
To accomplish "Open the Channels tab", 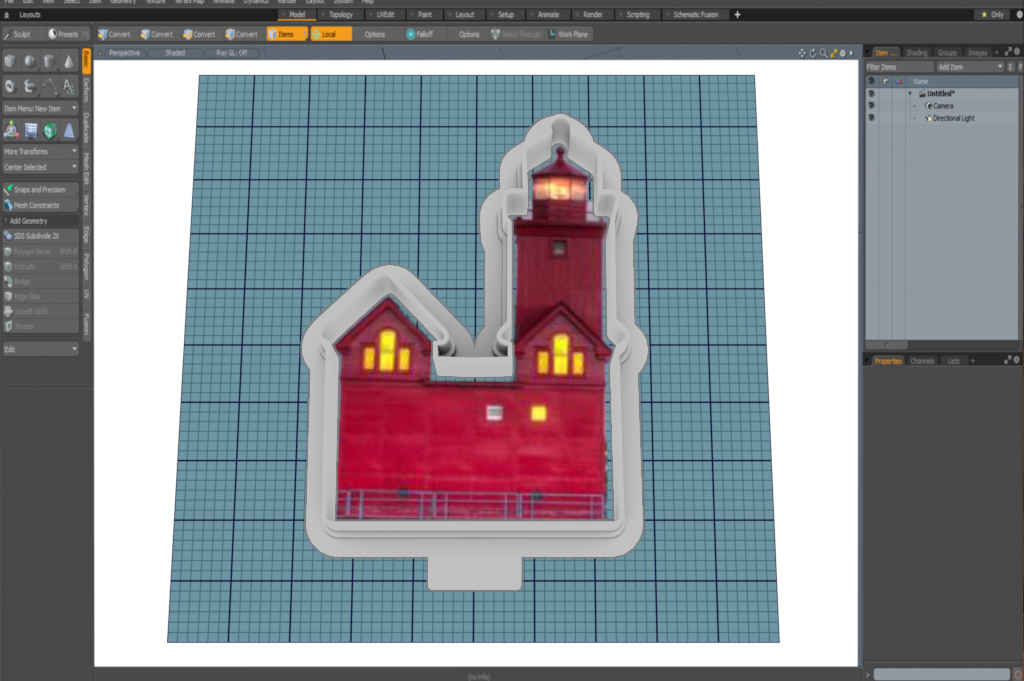I will tap(921, 360).
